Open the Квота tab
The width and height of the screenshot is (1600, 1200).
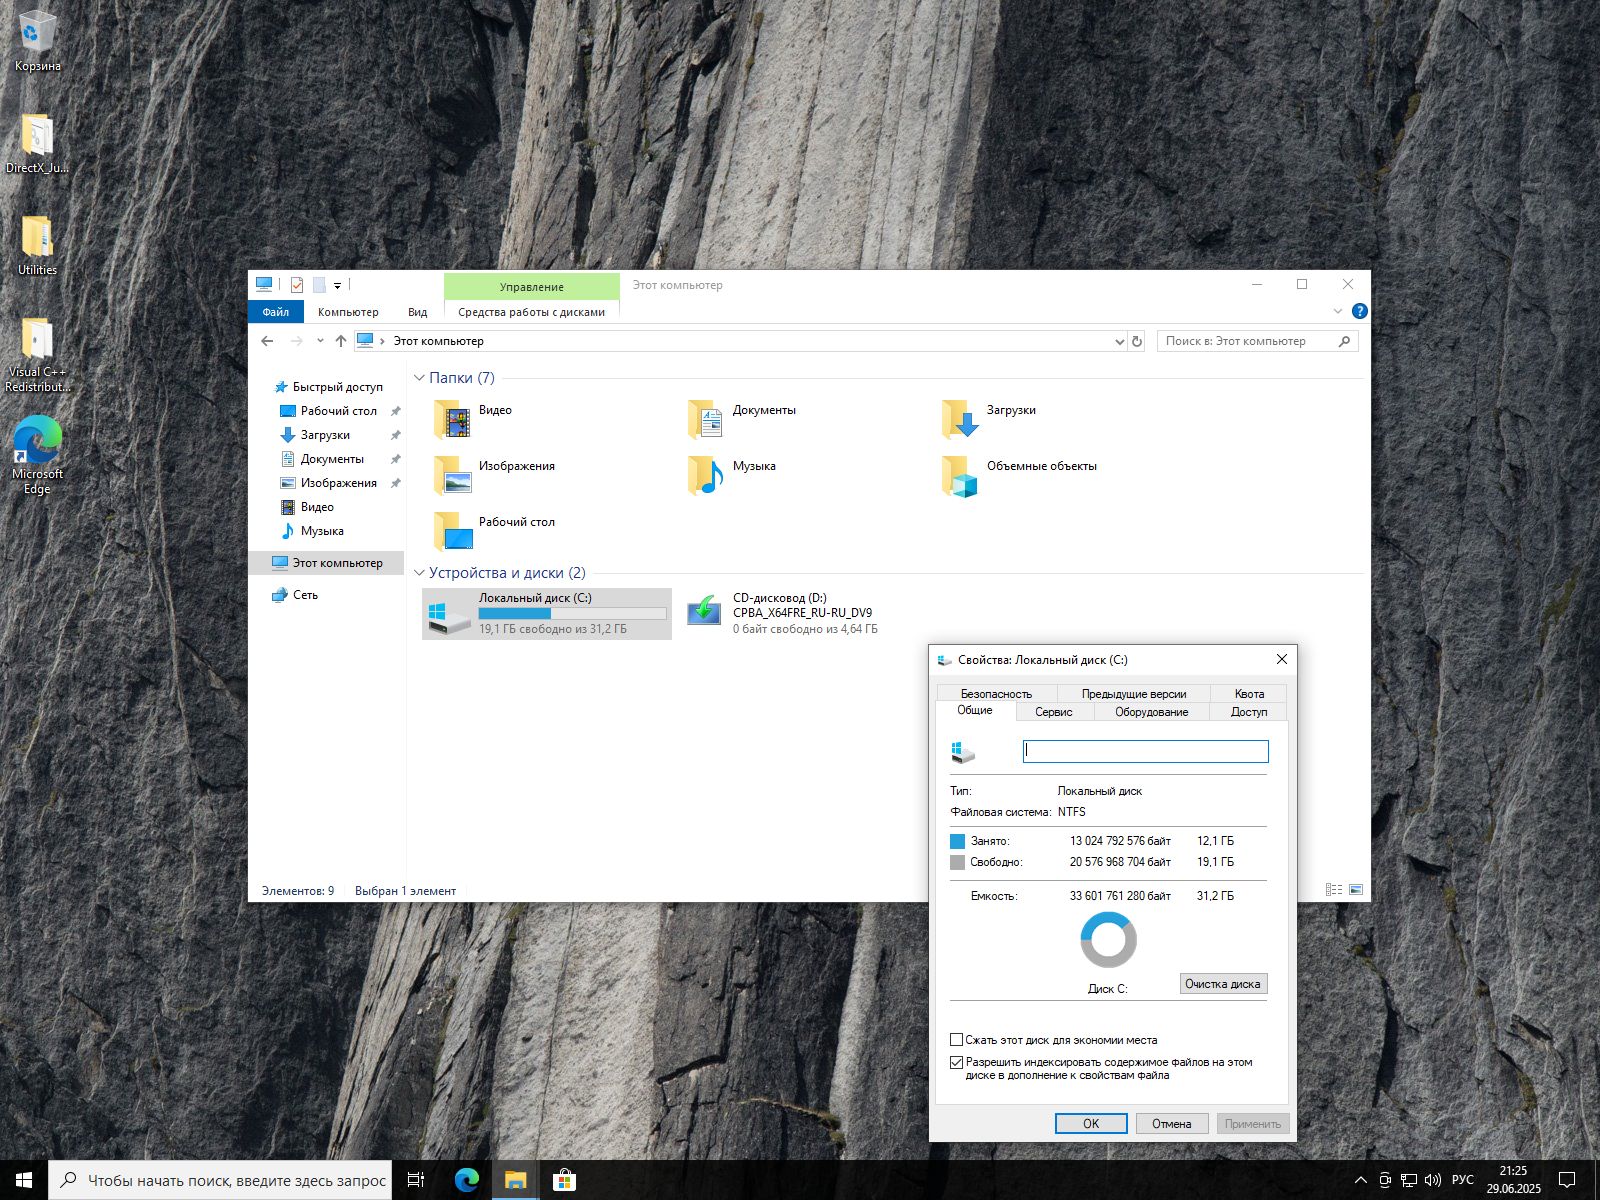point(1249,693)
